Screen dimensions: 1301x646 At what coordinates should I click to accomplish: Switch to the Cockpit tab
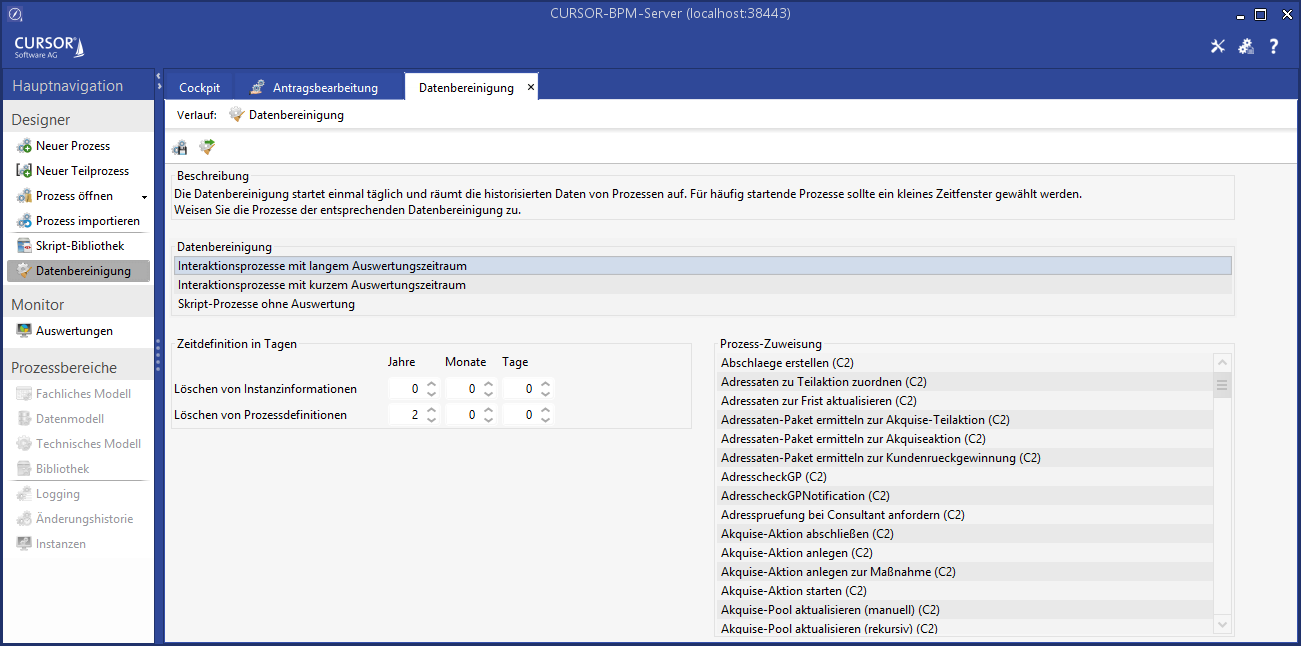point(199,88)
